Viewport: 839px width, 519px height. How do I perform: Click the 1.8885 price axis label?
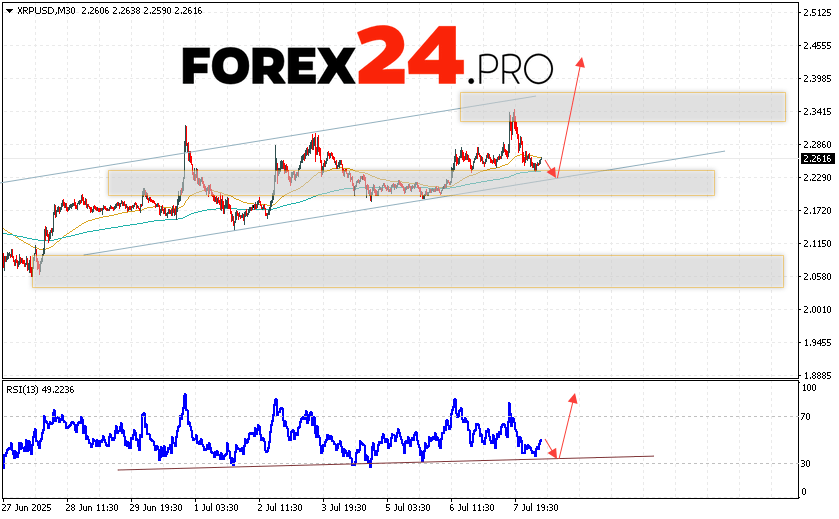(816, 376)
